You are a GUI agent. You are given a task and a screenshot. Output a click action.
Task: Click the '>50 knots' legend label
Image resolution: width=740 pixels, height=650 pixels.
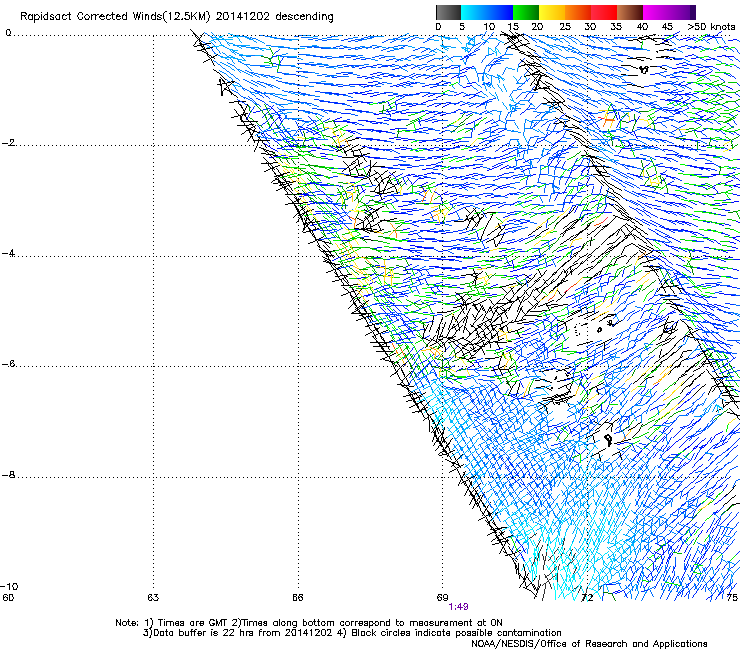tap(711, 27)
